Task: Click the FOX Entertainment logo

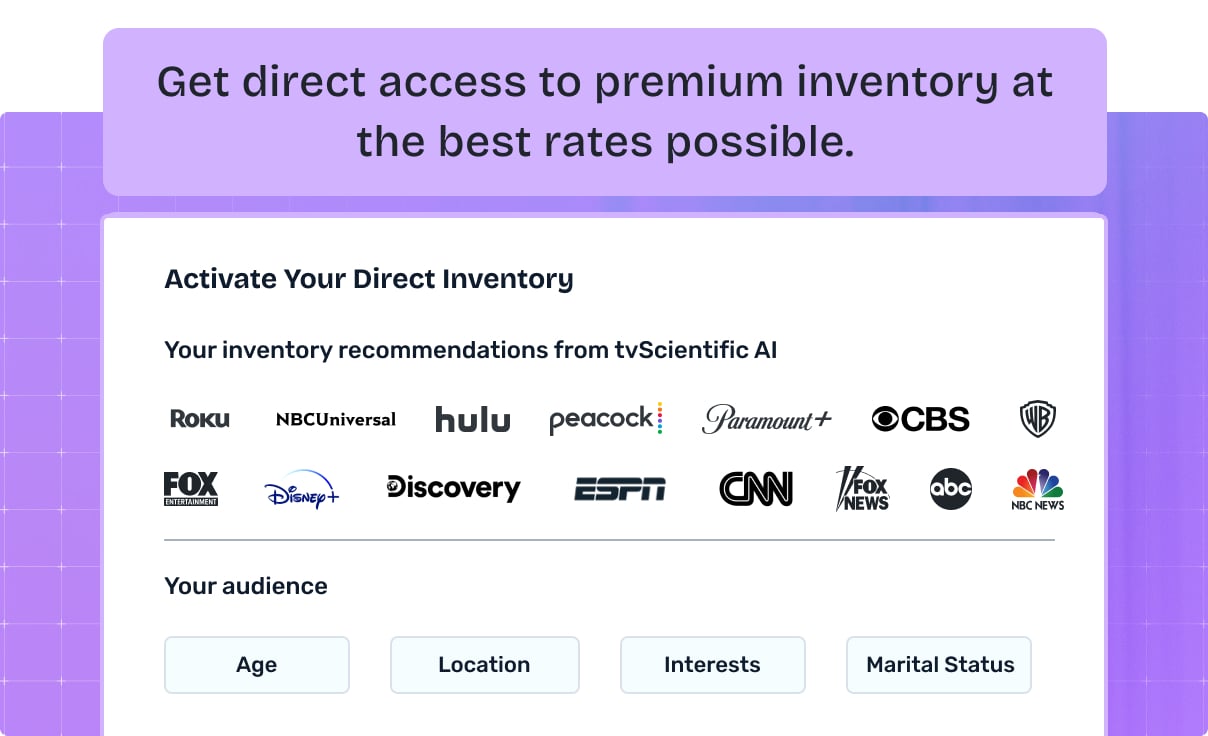Action: tap(191, 489)
